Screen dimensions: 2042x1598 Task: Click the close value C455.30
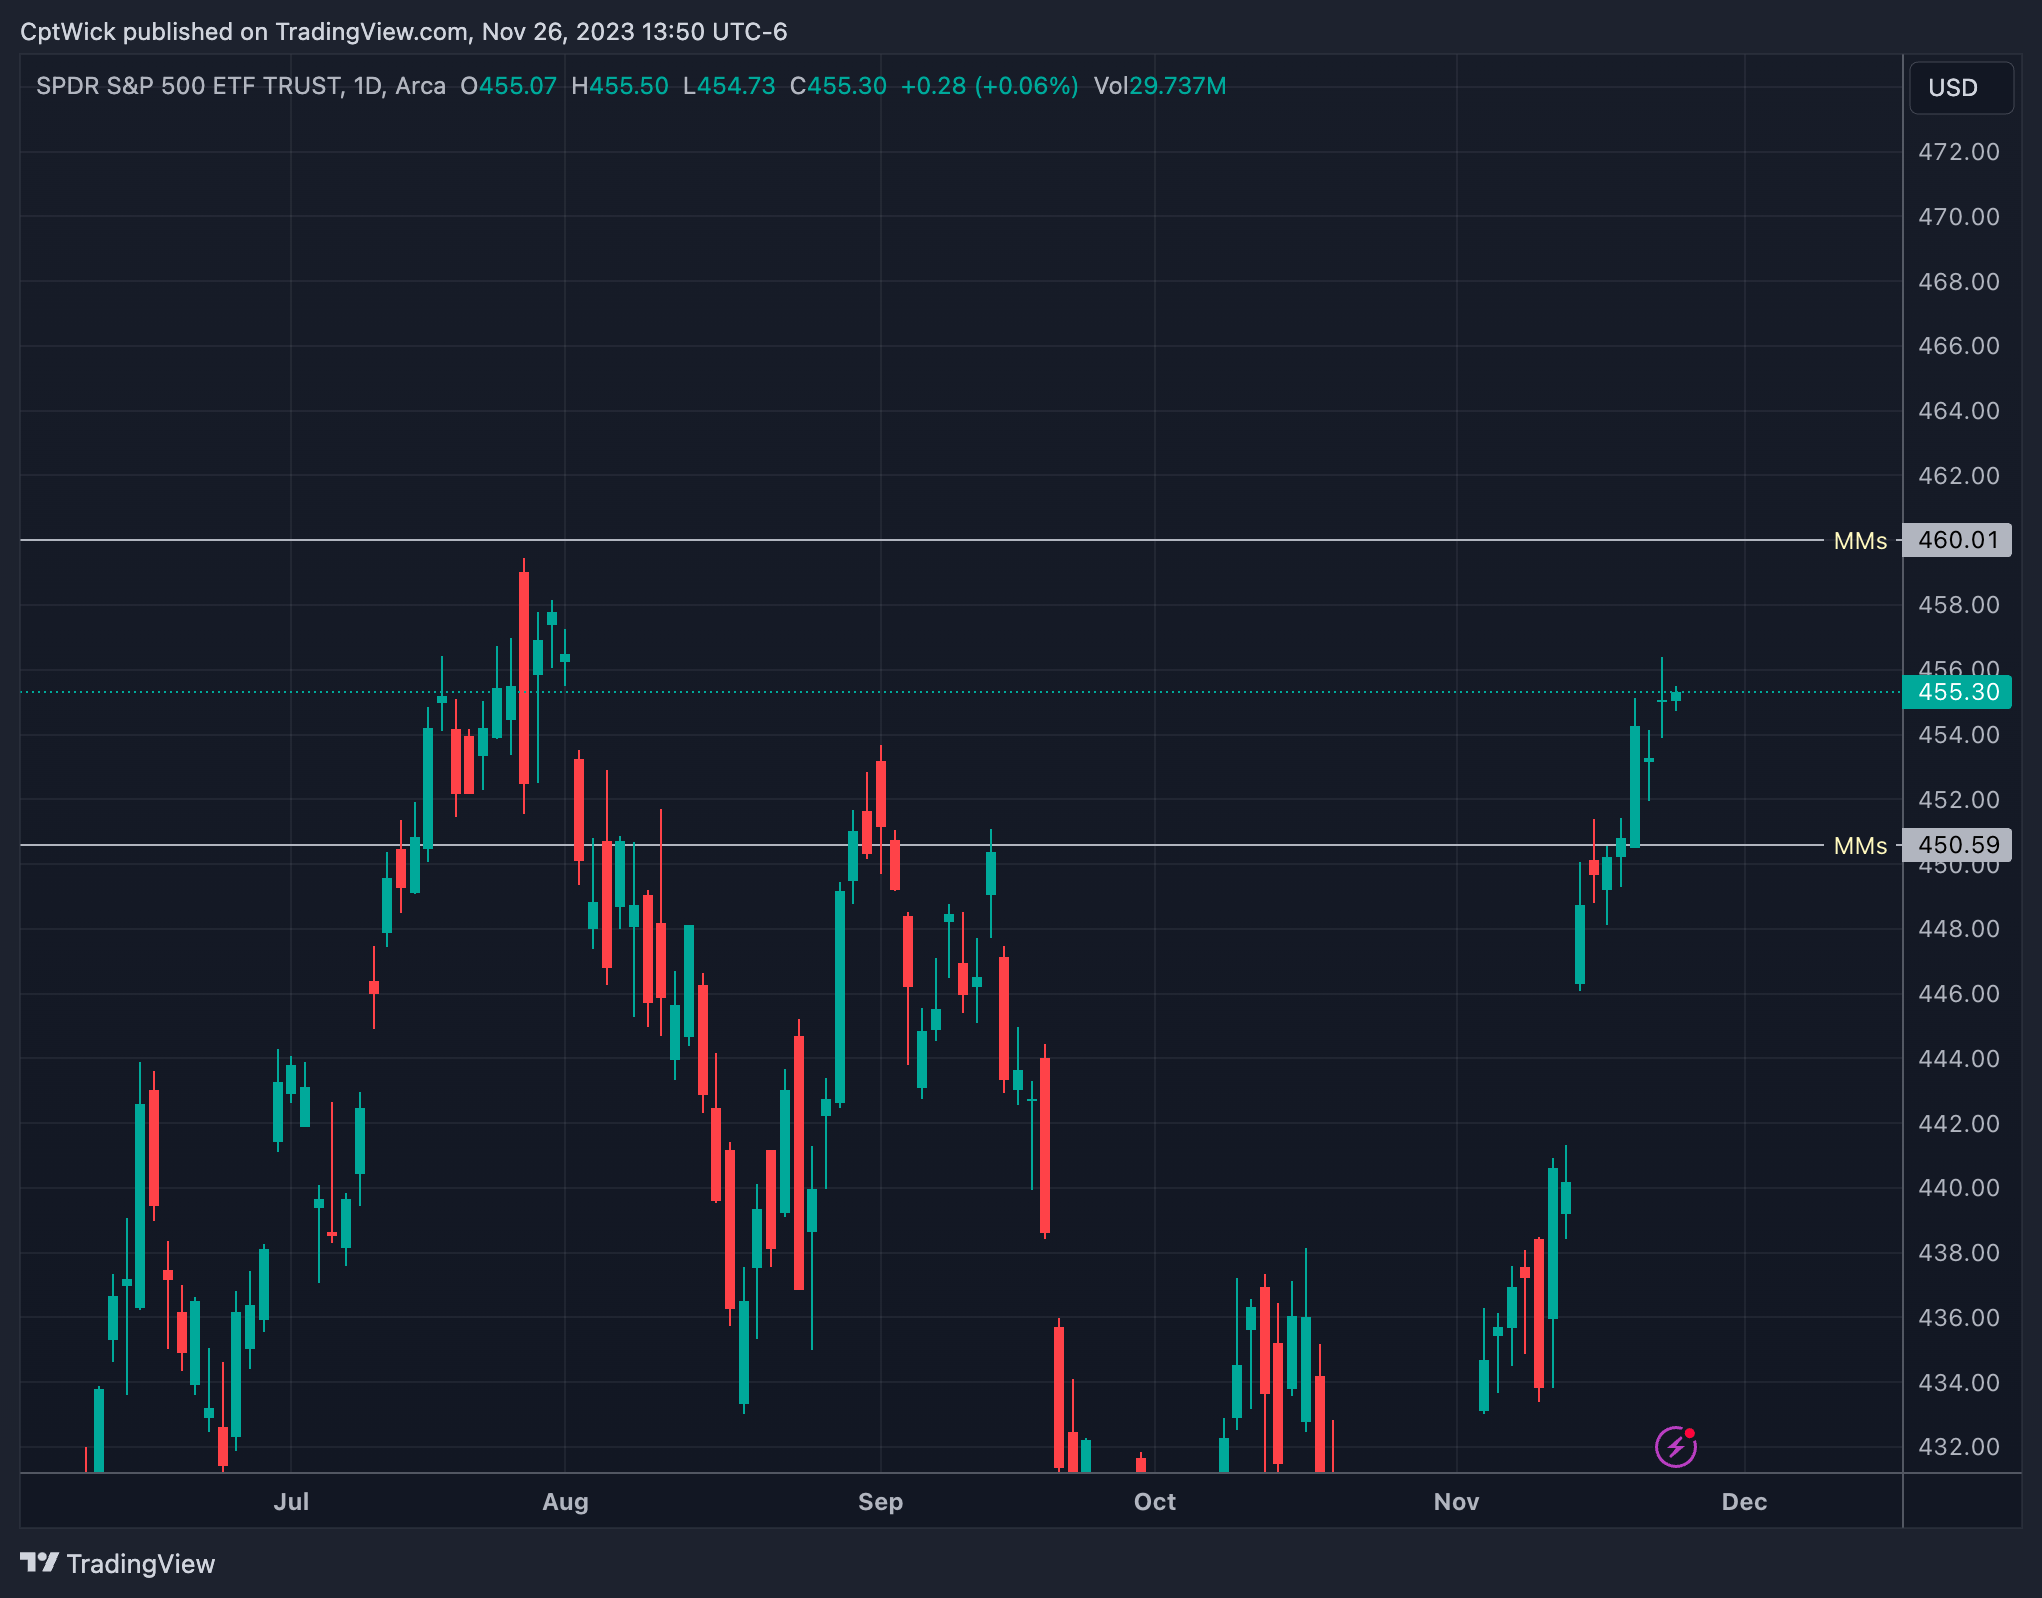(x=838, y=86)
